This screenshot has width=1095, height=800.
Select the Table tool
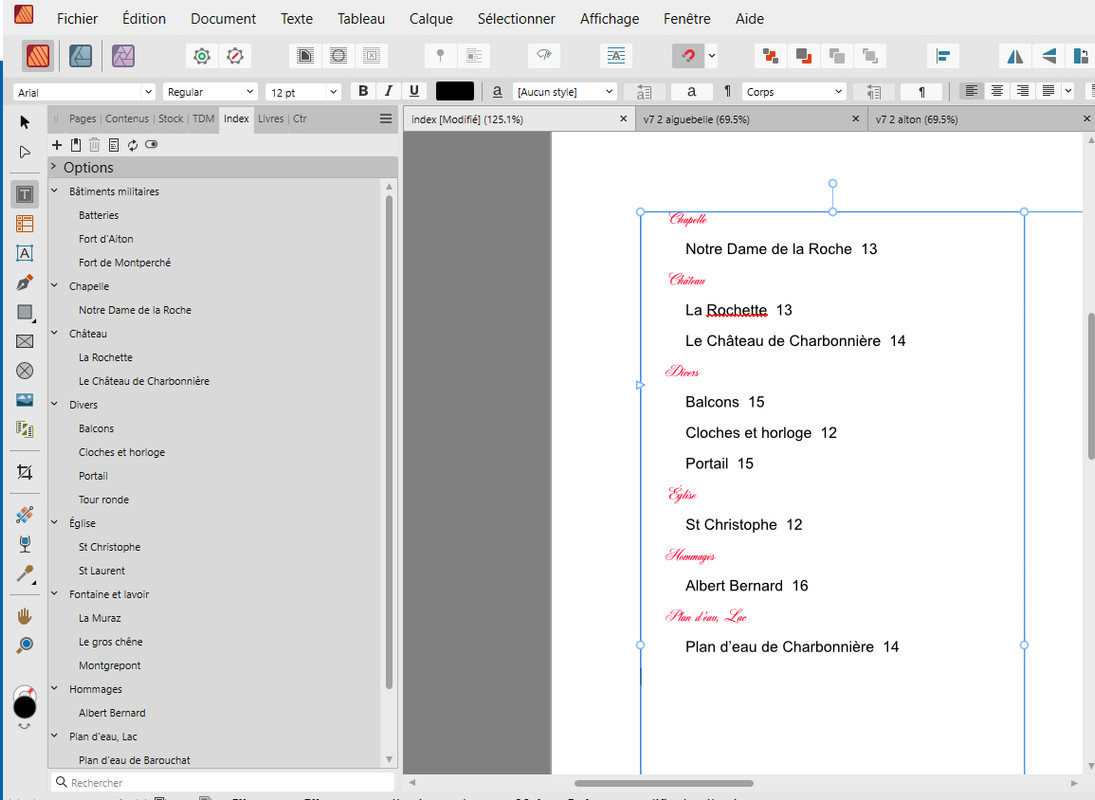click(24, 223)
